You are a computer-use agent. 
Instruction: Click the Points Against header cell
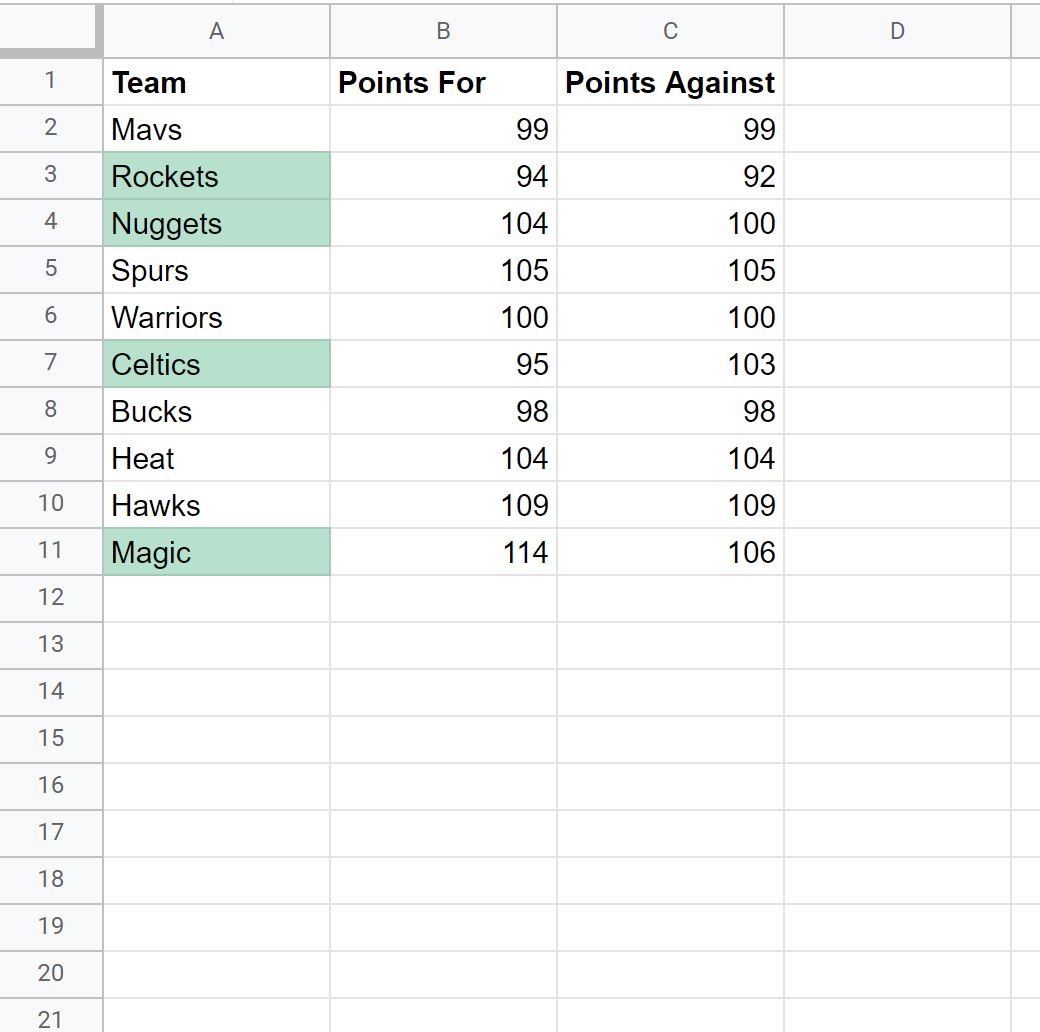pos(670,82)
